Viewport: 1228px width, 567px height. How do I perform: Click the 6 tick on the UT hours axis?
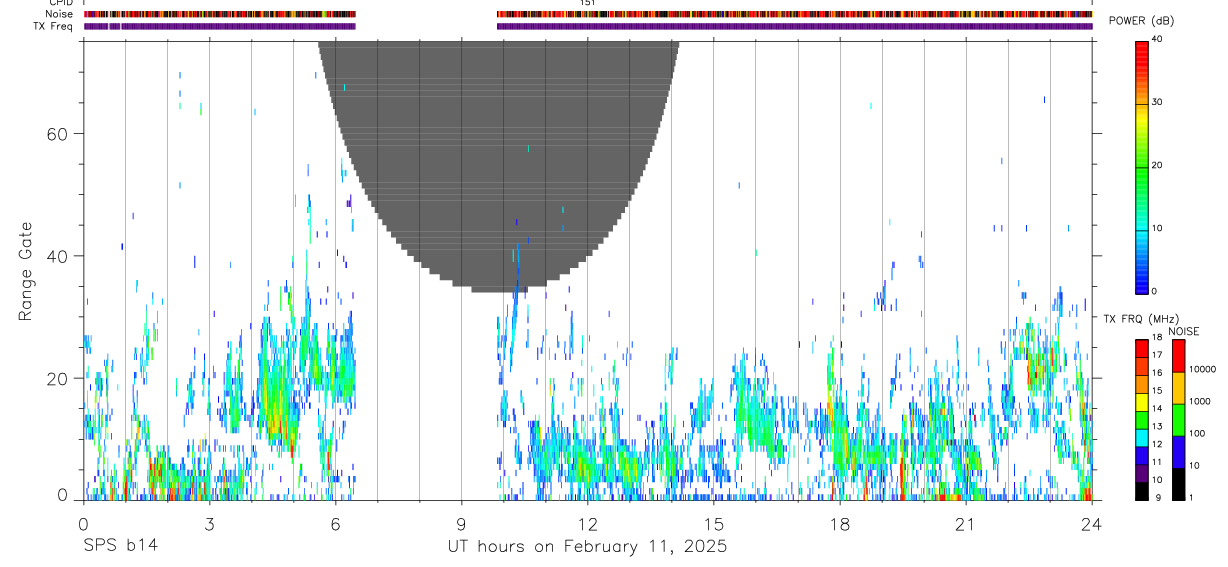[x=335, y=523]
